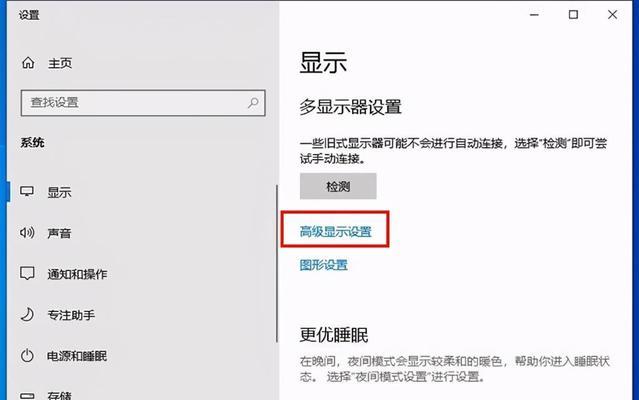Go to 通知和操作 settings
This screenshot has height=400, width=639.
click(x=77, y=274)
